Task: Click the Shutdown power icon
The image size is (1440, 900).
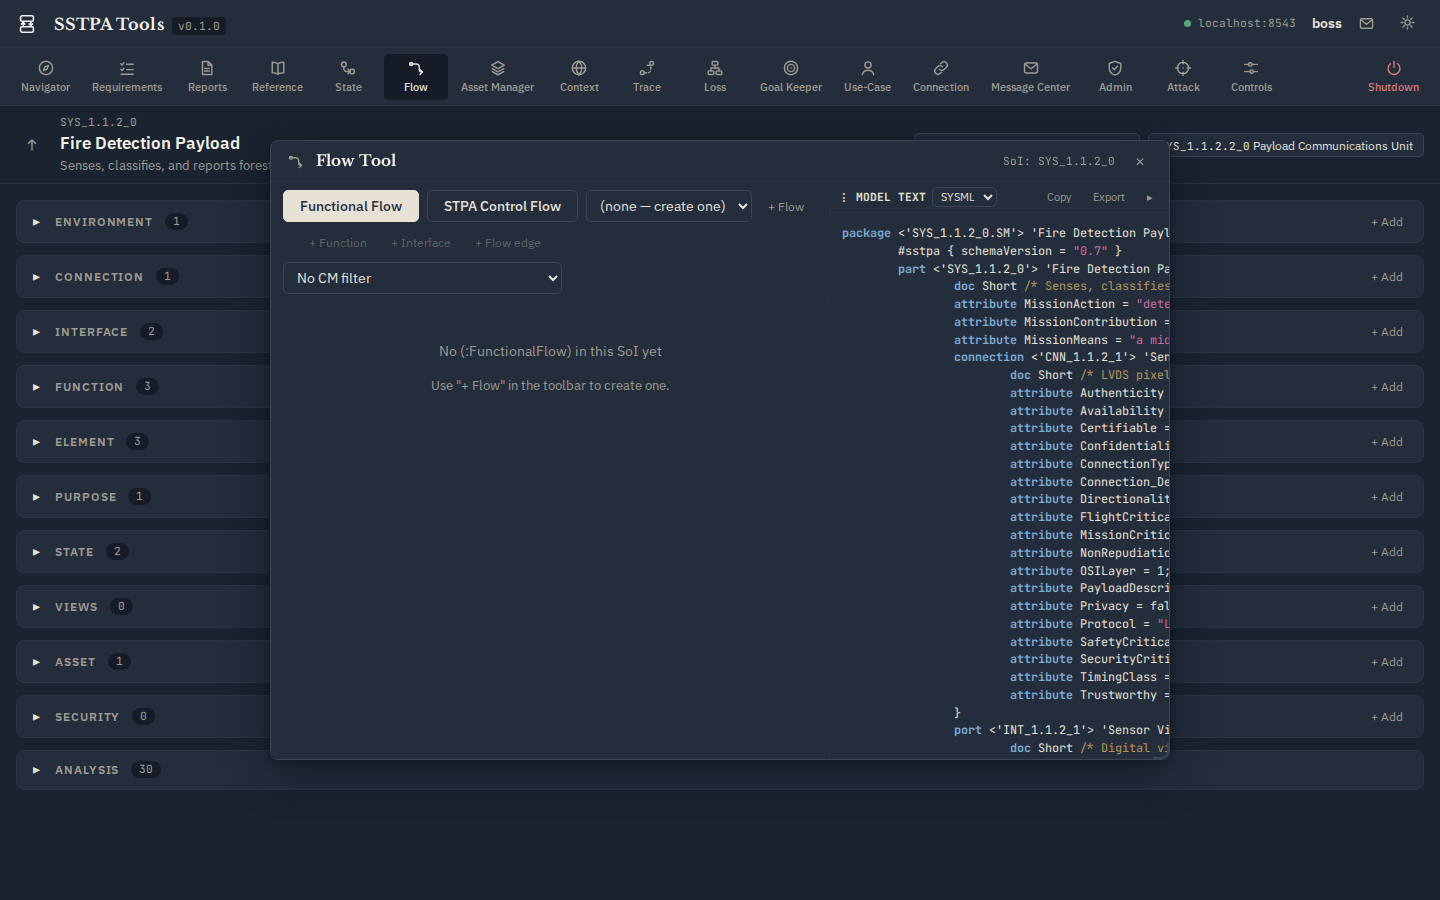Action: coord(1393,68)
